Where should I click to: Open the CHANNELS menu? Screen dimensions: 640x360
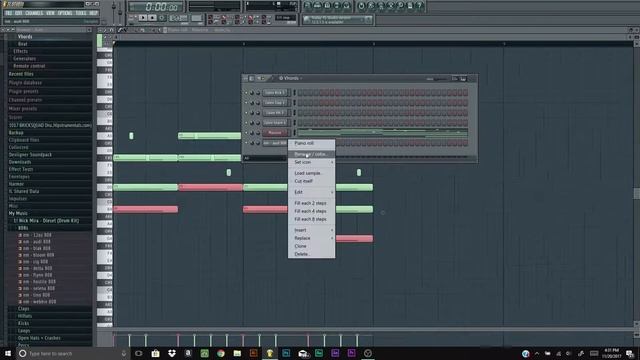pos(34,13)
